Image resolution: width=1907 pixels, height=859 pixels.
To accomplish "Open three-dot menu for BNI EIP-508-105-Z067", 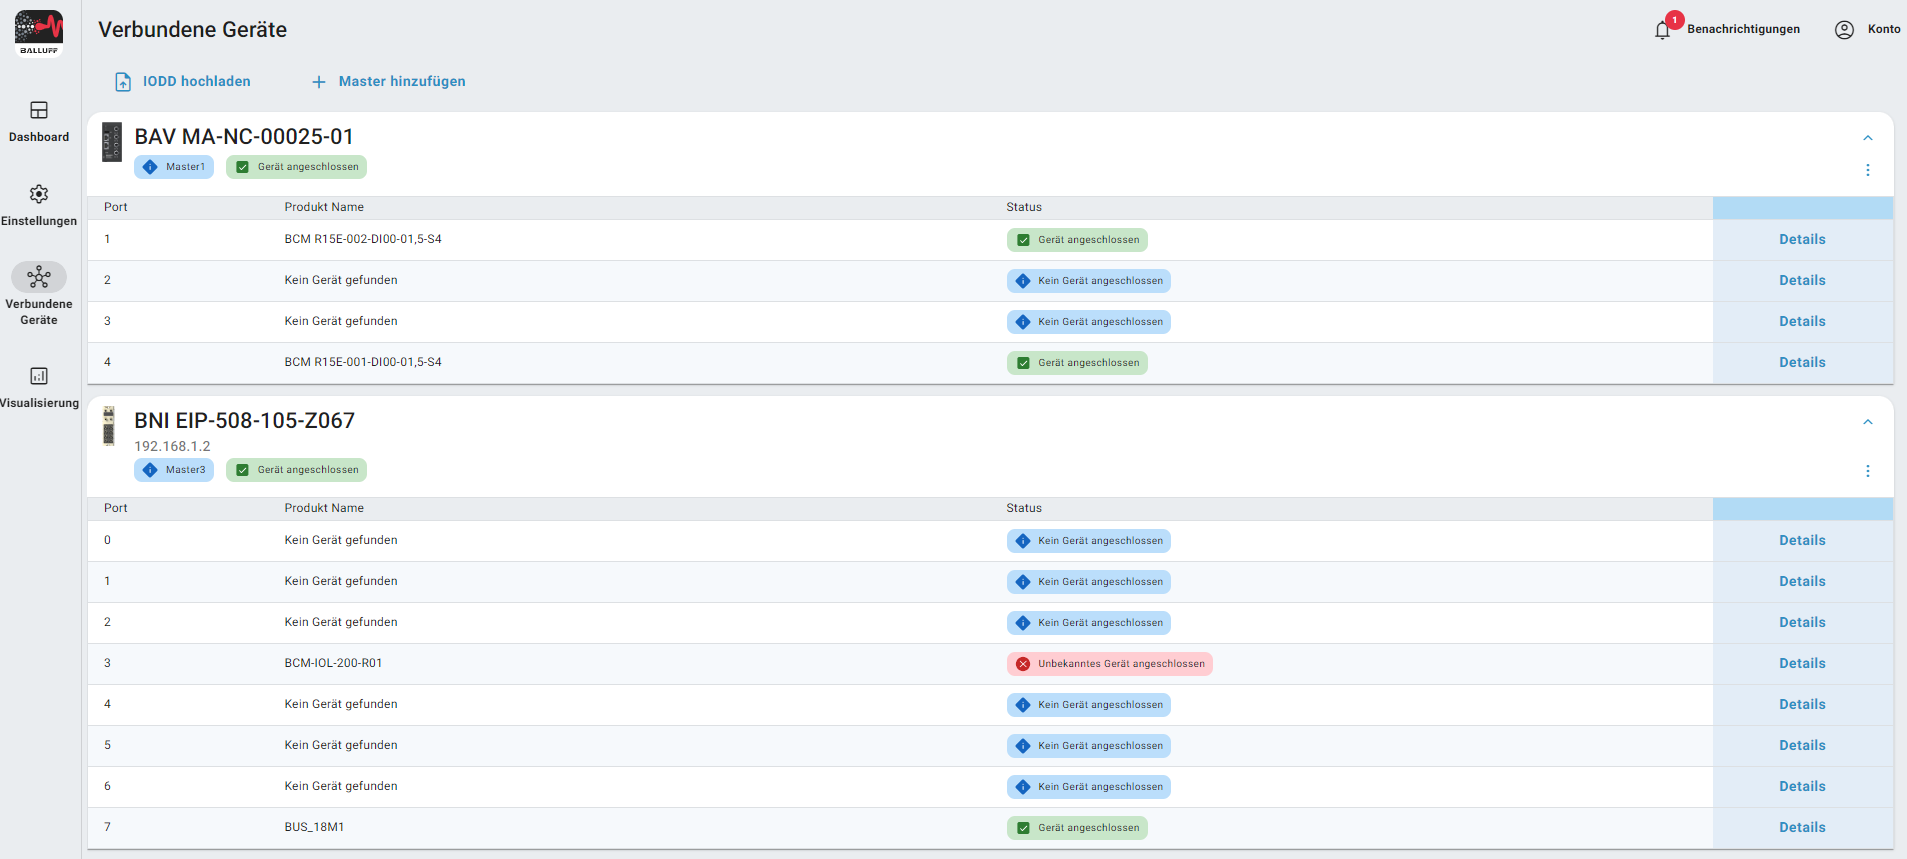I will 1867,471.
